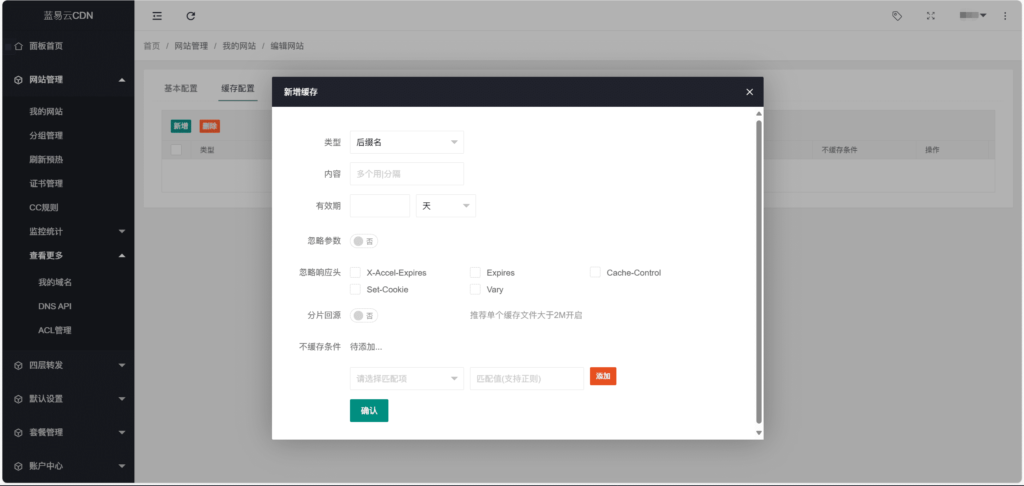Click cube icon beside 默认设置
This screenshot has height=486, width=1024.
(18, 398)
